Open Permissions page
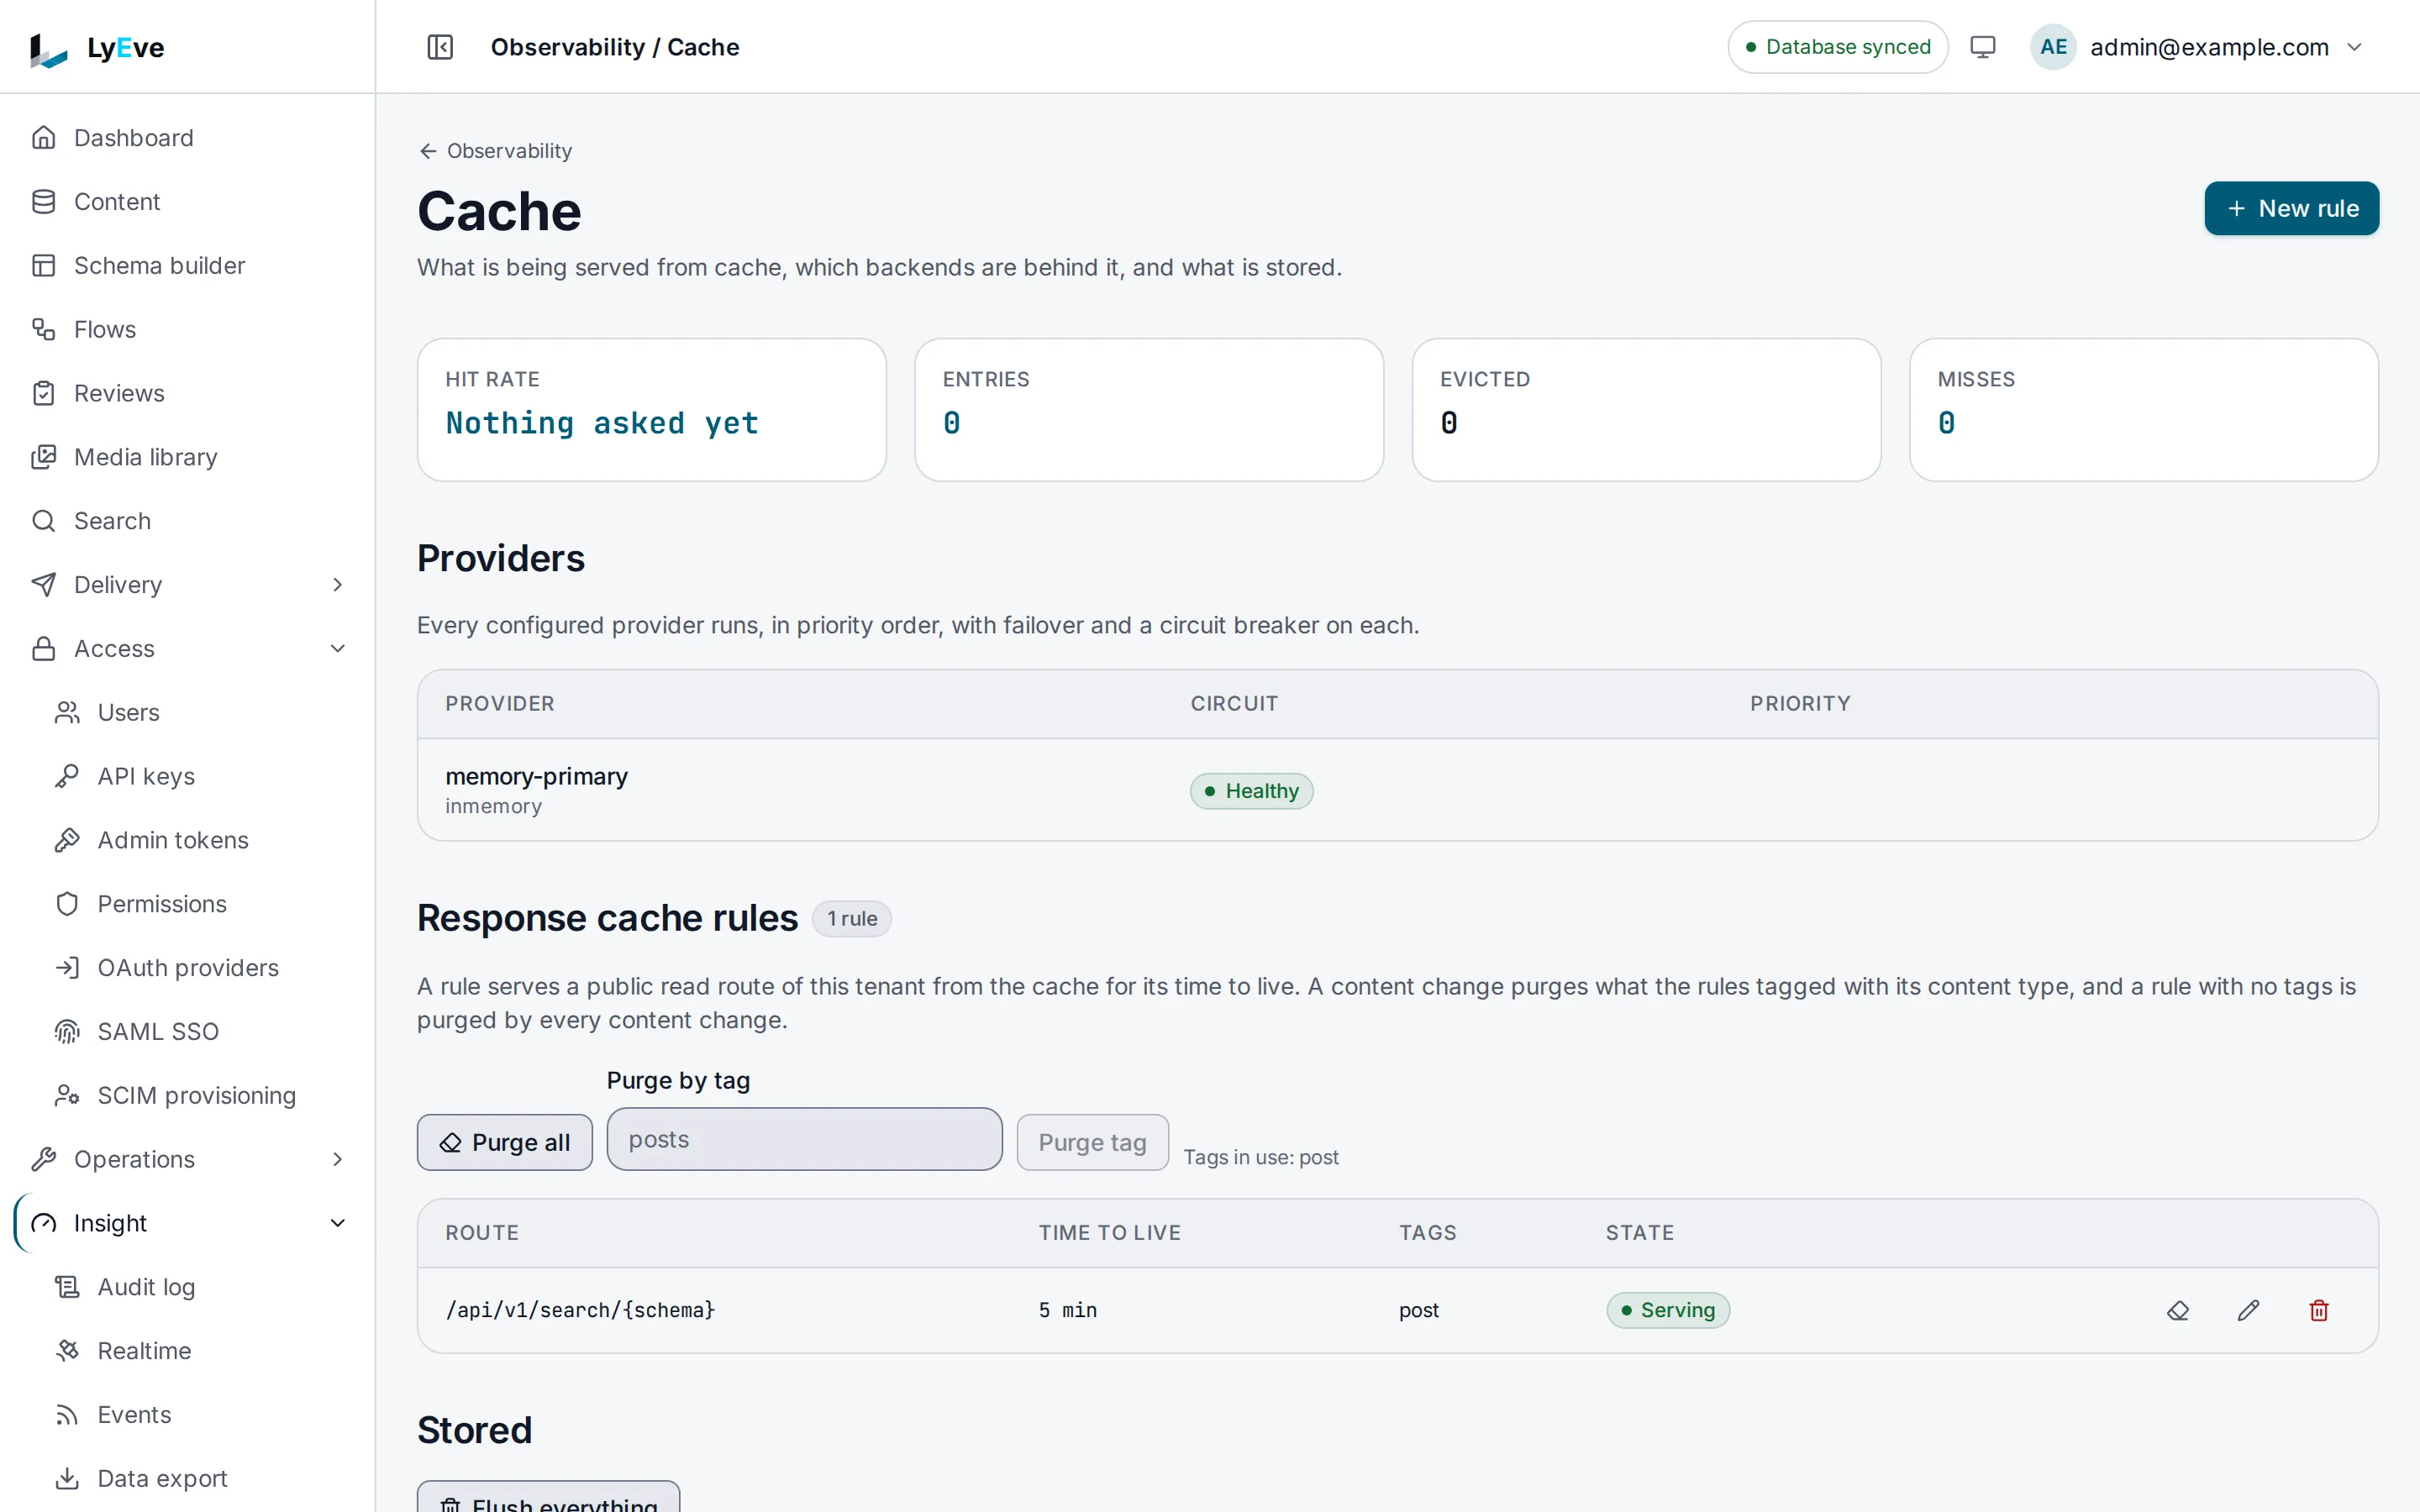 pyautogui.click(x=199, y=904)
